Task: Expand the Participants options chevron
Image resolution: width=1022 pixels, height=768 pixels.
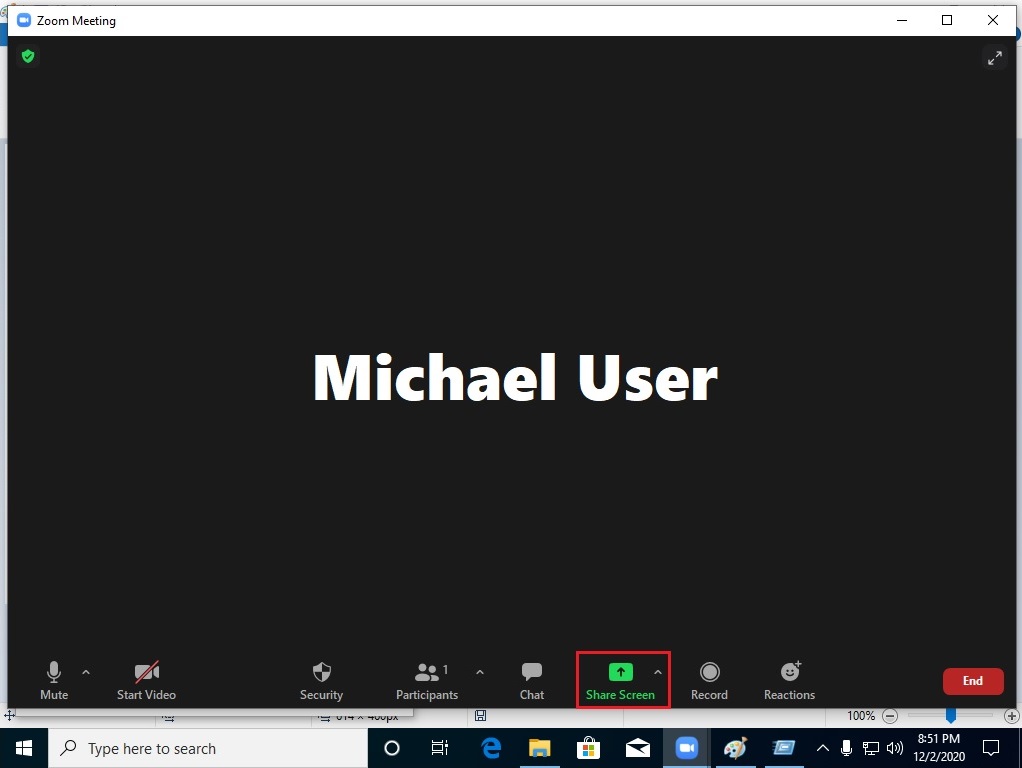Action: pos(479,672)
